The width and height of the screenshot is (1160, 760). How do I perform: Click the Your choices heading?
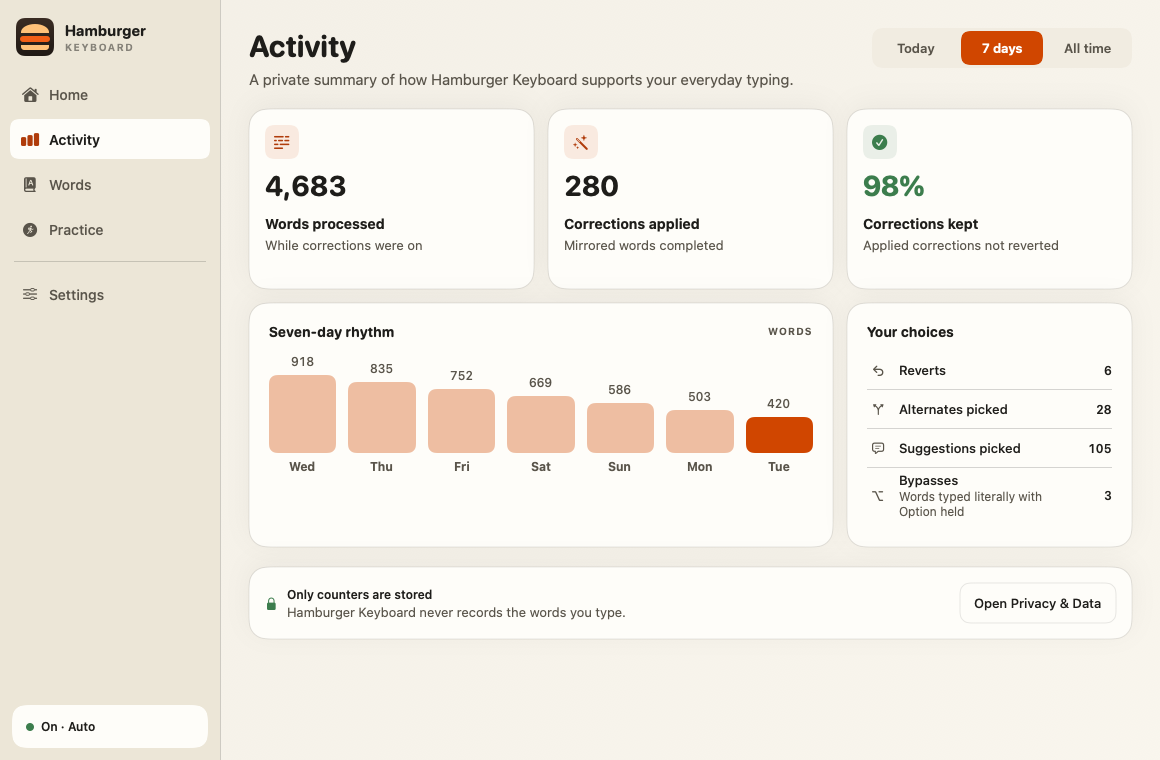coord(910,332)
